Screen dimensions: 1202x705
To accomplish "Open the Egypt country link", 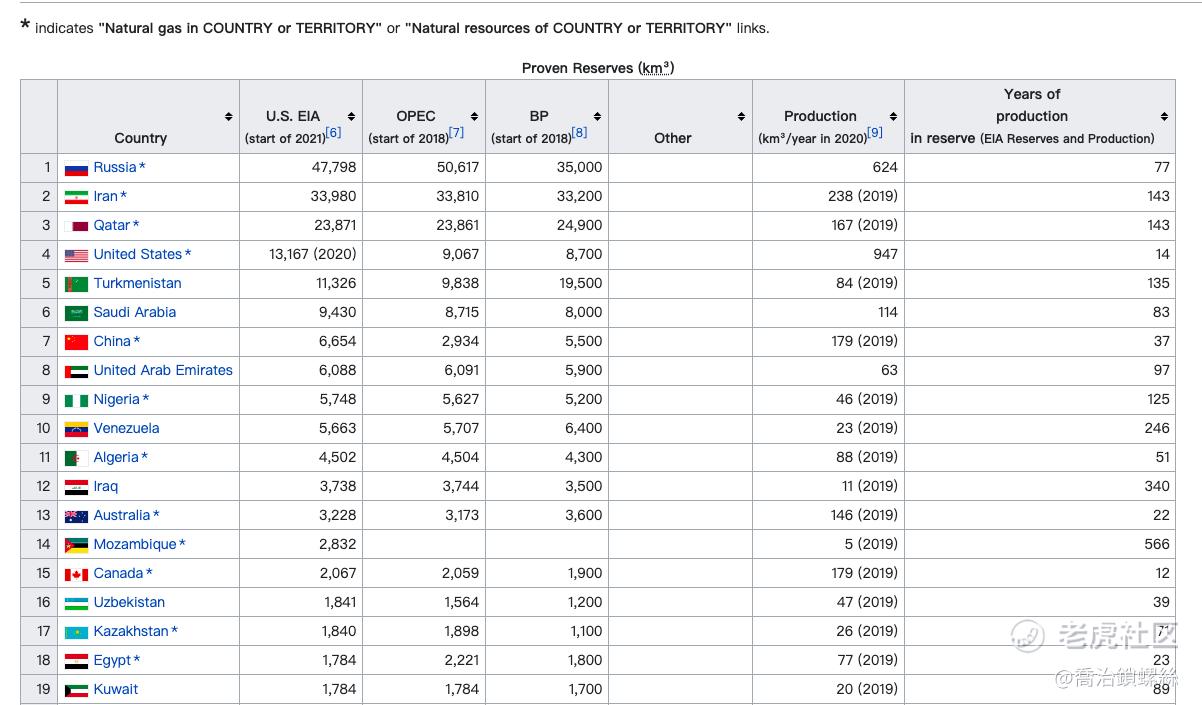I will 113,660.
